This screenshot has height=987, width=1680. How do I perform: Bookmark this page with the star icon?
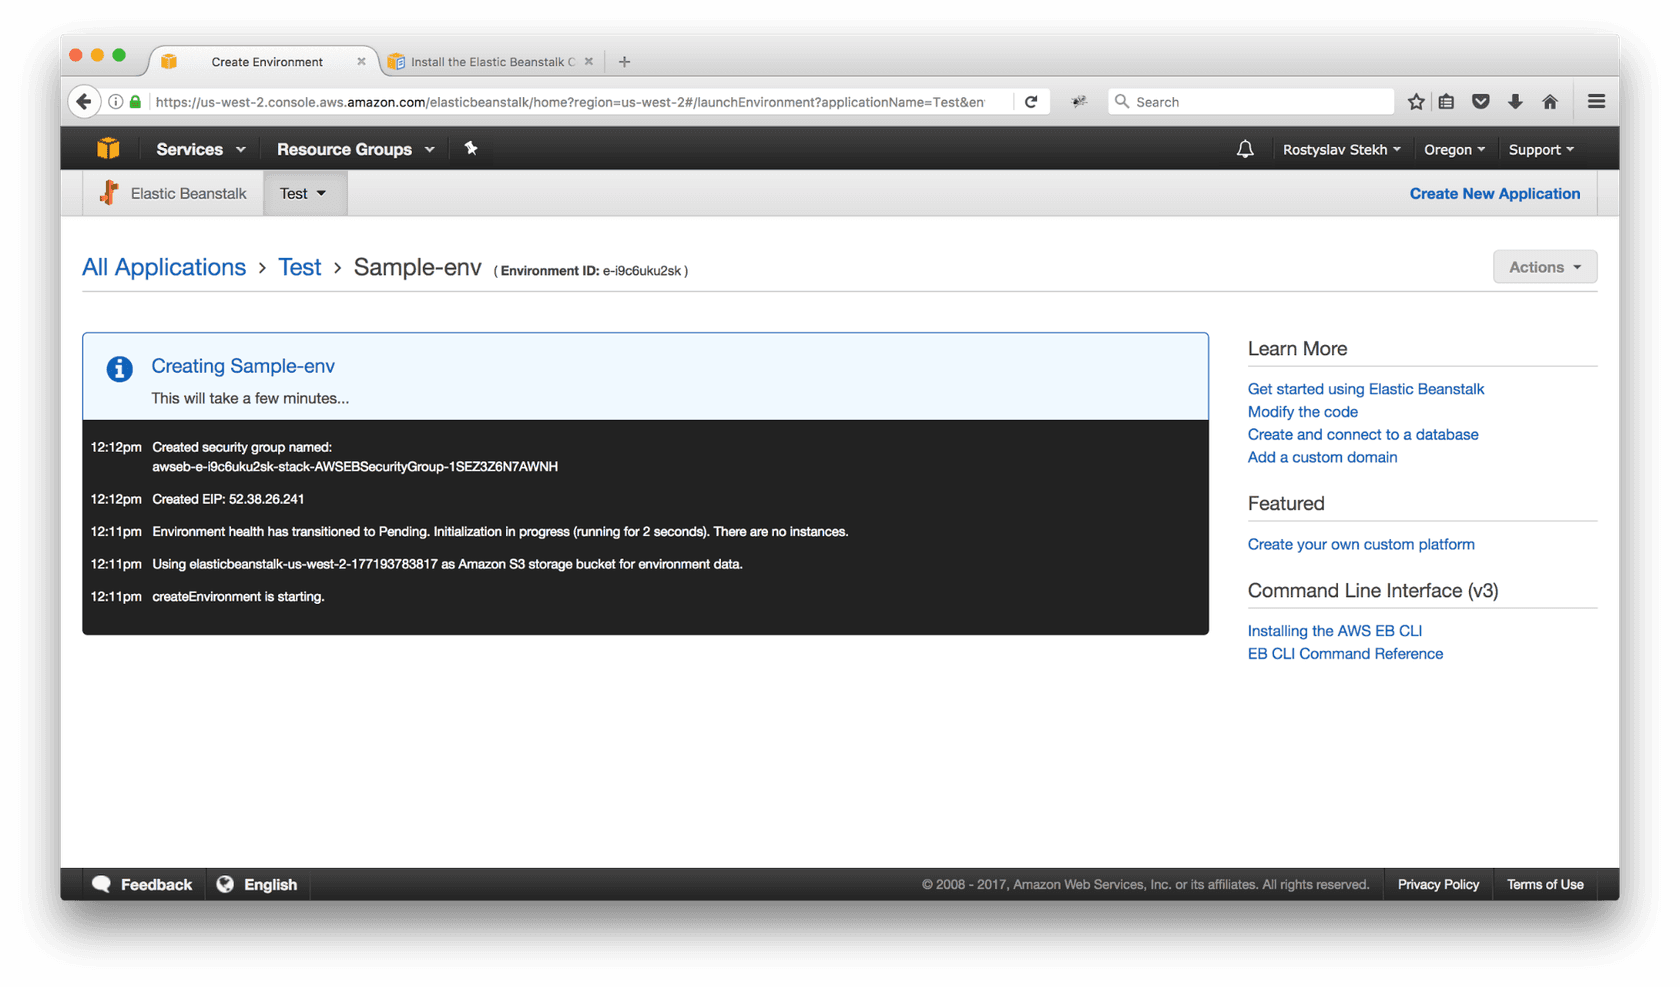tap(1416, 102)
